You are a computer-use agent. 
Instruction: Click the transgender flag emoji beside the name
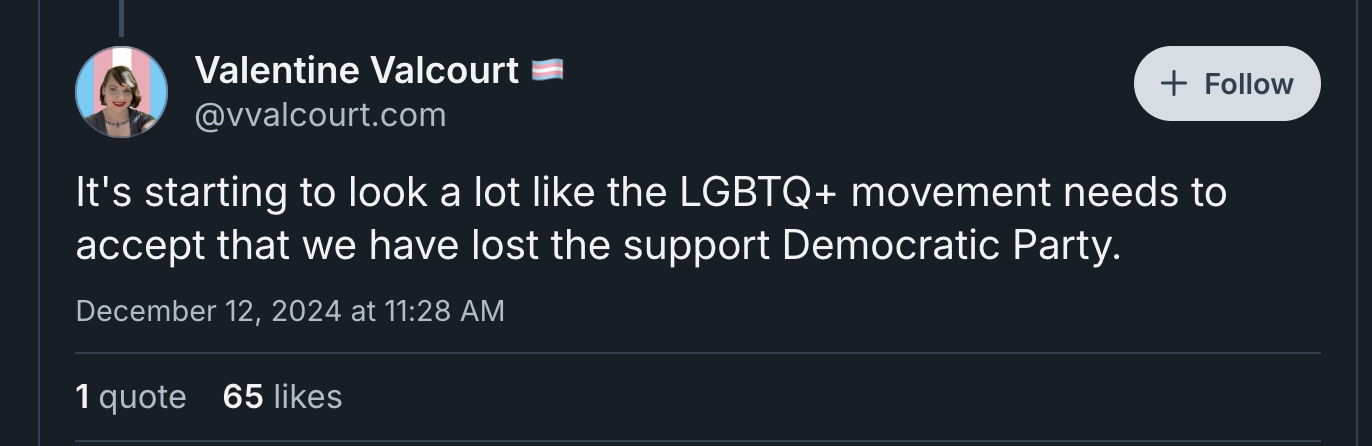547,70
